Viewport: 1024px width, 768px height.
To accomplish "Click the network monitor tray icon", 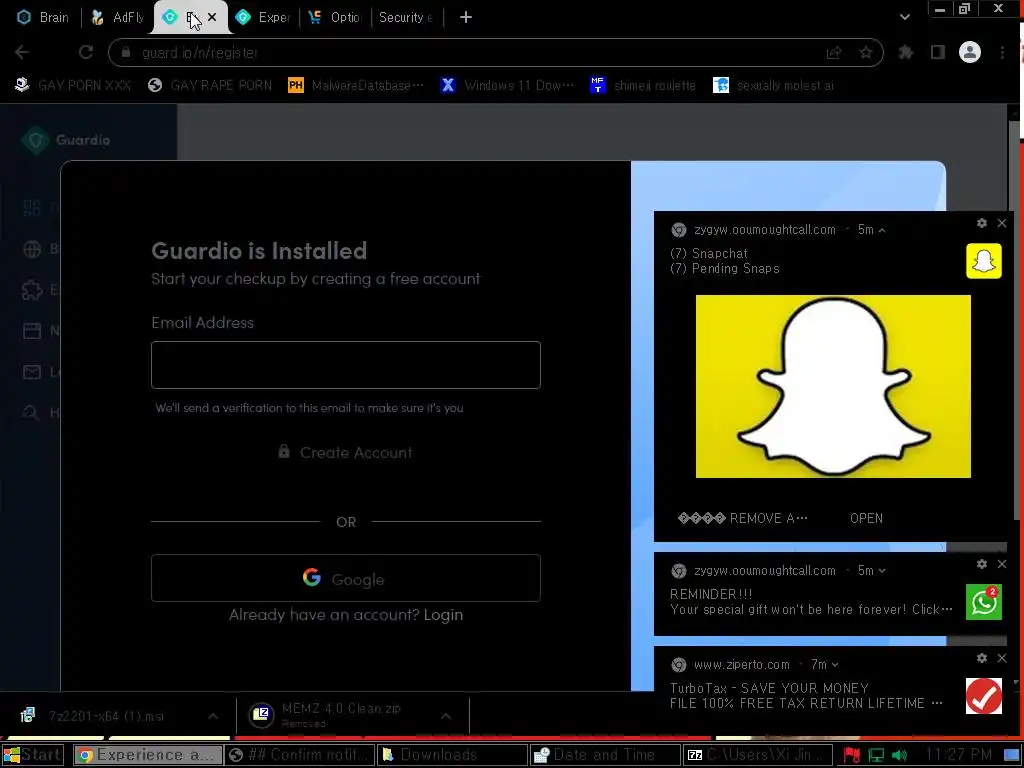I will pyautogui.click(x=876, y=756).
